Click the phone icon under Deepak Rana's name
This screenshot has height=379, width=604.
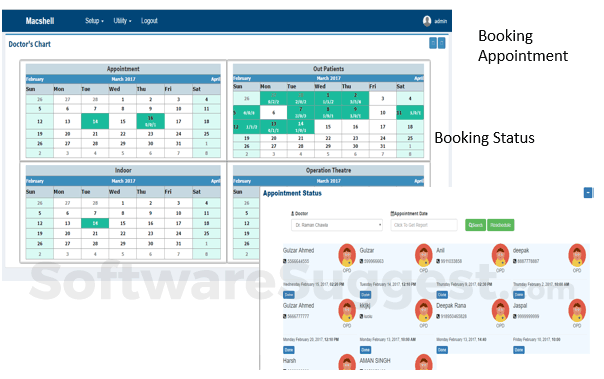[x=438, y=317]
